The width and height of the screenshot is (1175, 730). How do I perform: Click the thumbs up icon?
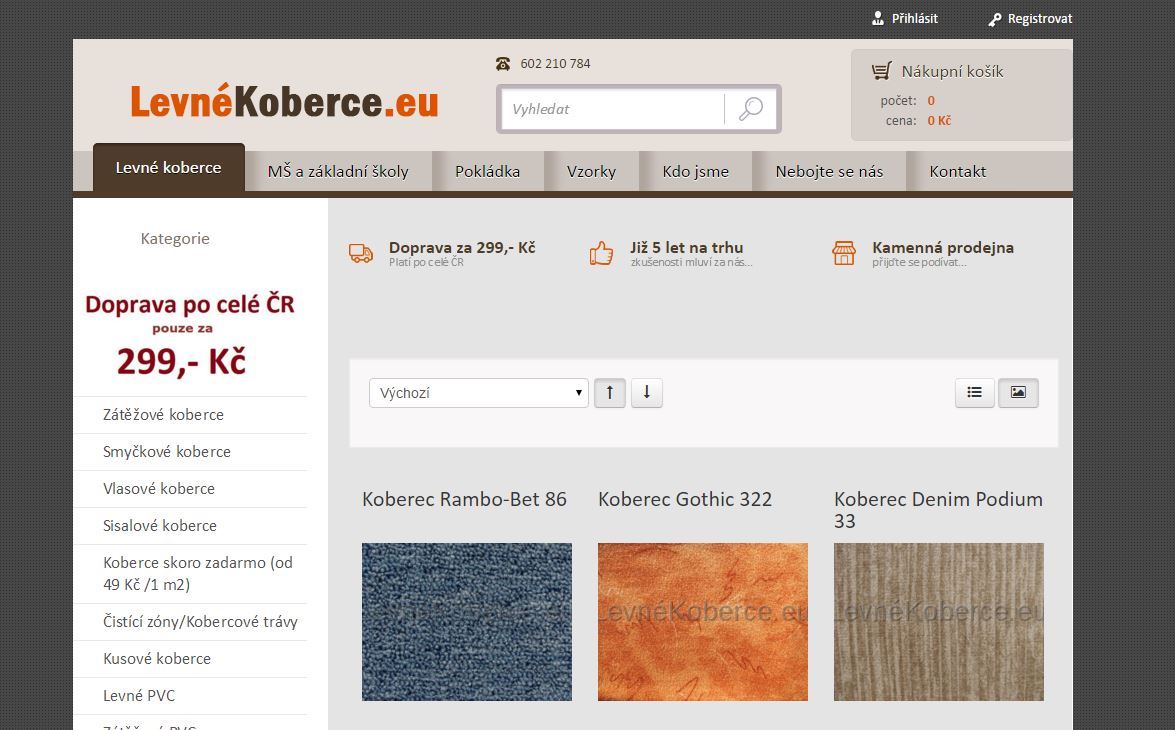pos(601,253)
